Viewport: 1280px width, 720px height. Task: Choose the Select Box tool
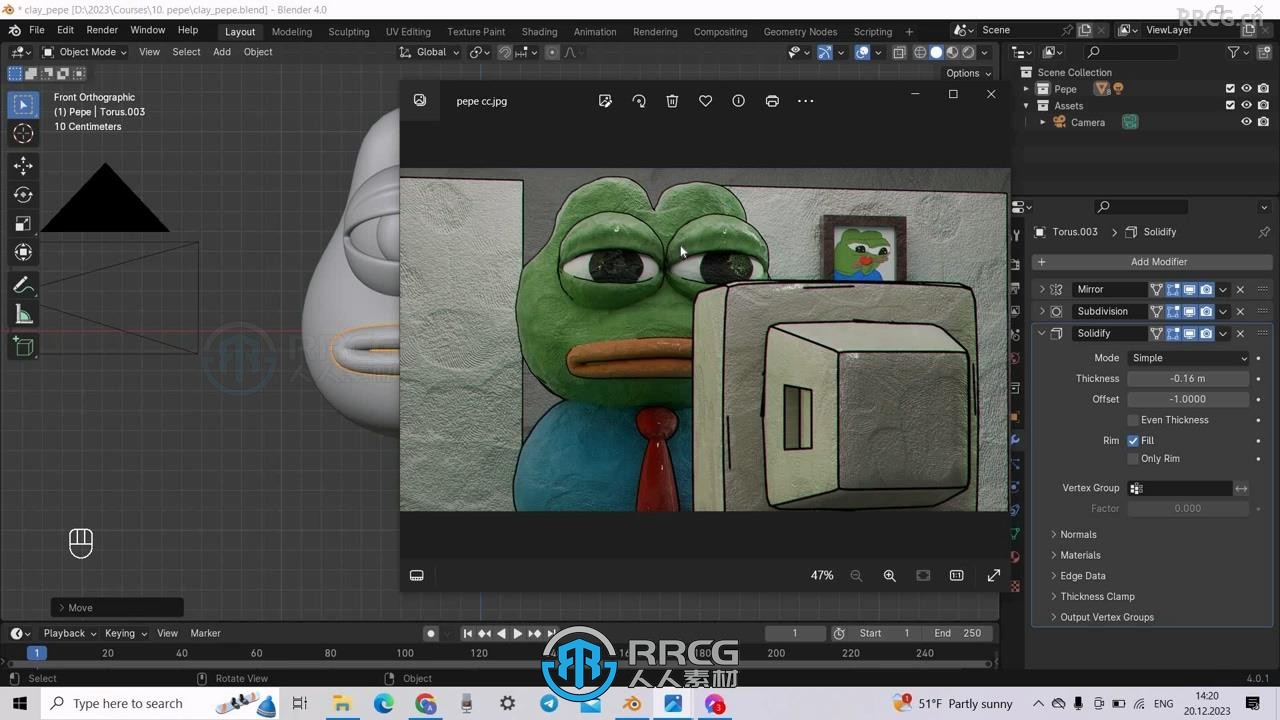(23, 104)
